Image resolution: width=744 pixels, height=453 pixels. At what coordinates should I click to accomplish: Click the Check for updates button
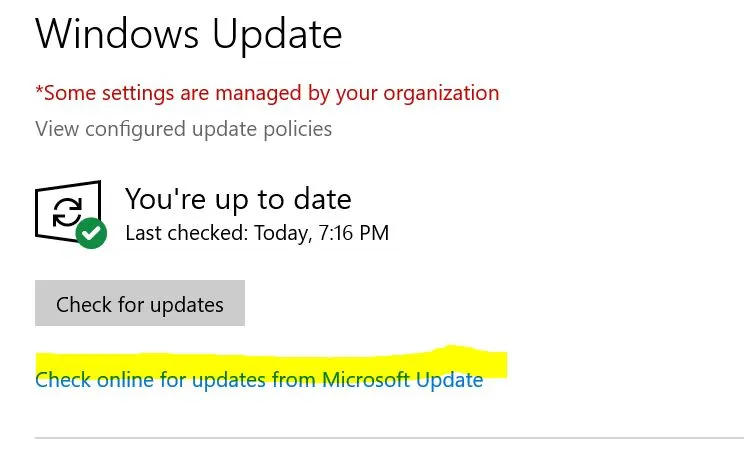[140, 303]
